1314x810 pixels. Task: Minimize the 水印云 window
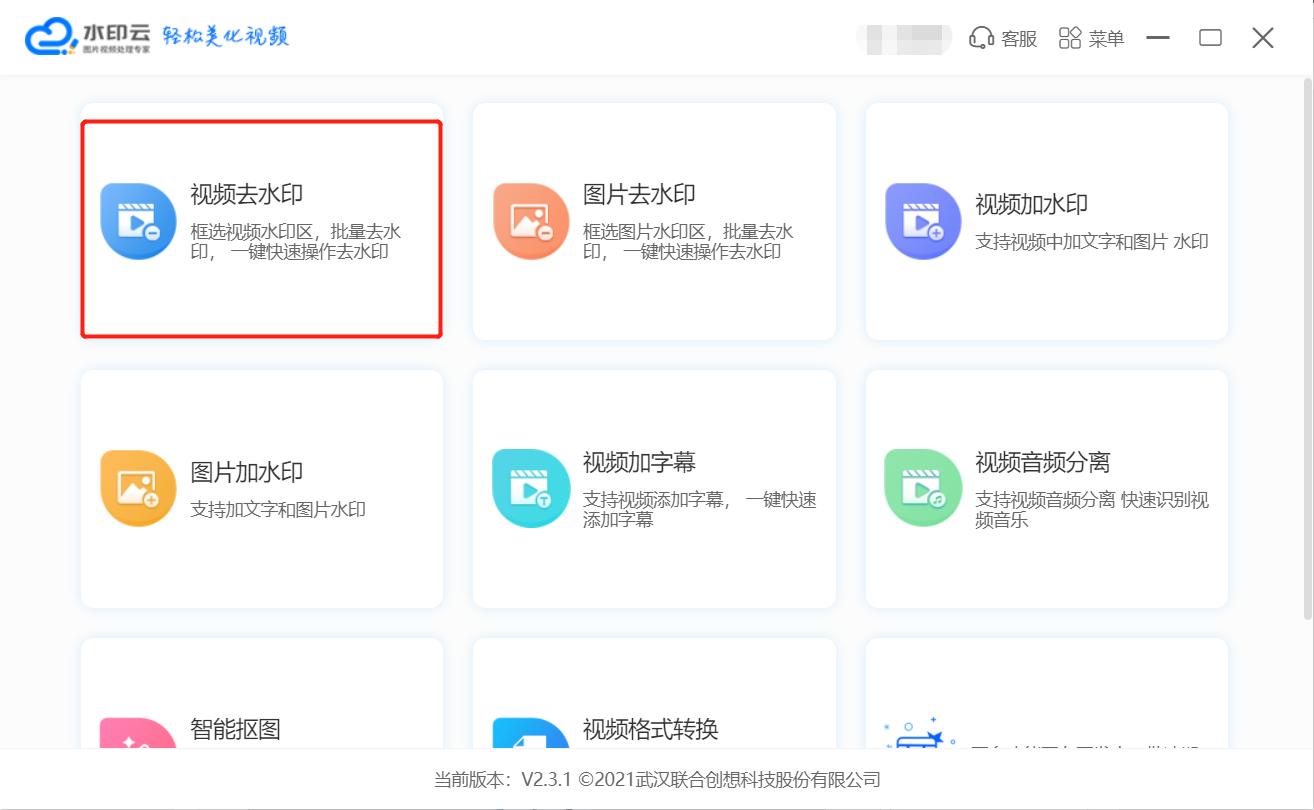pos(1158,38)
